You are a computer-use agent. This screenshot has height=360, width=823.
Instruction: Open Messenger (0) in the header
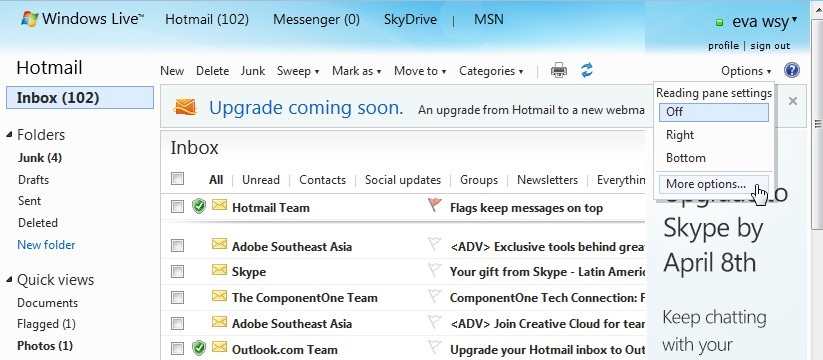coord(316,19)
